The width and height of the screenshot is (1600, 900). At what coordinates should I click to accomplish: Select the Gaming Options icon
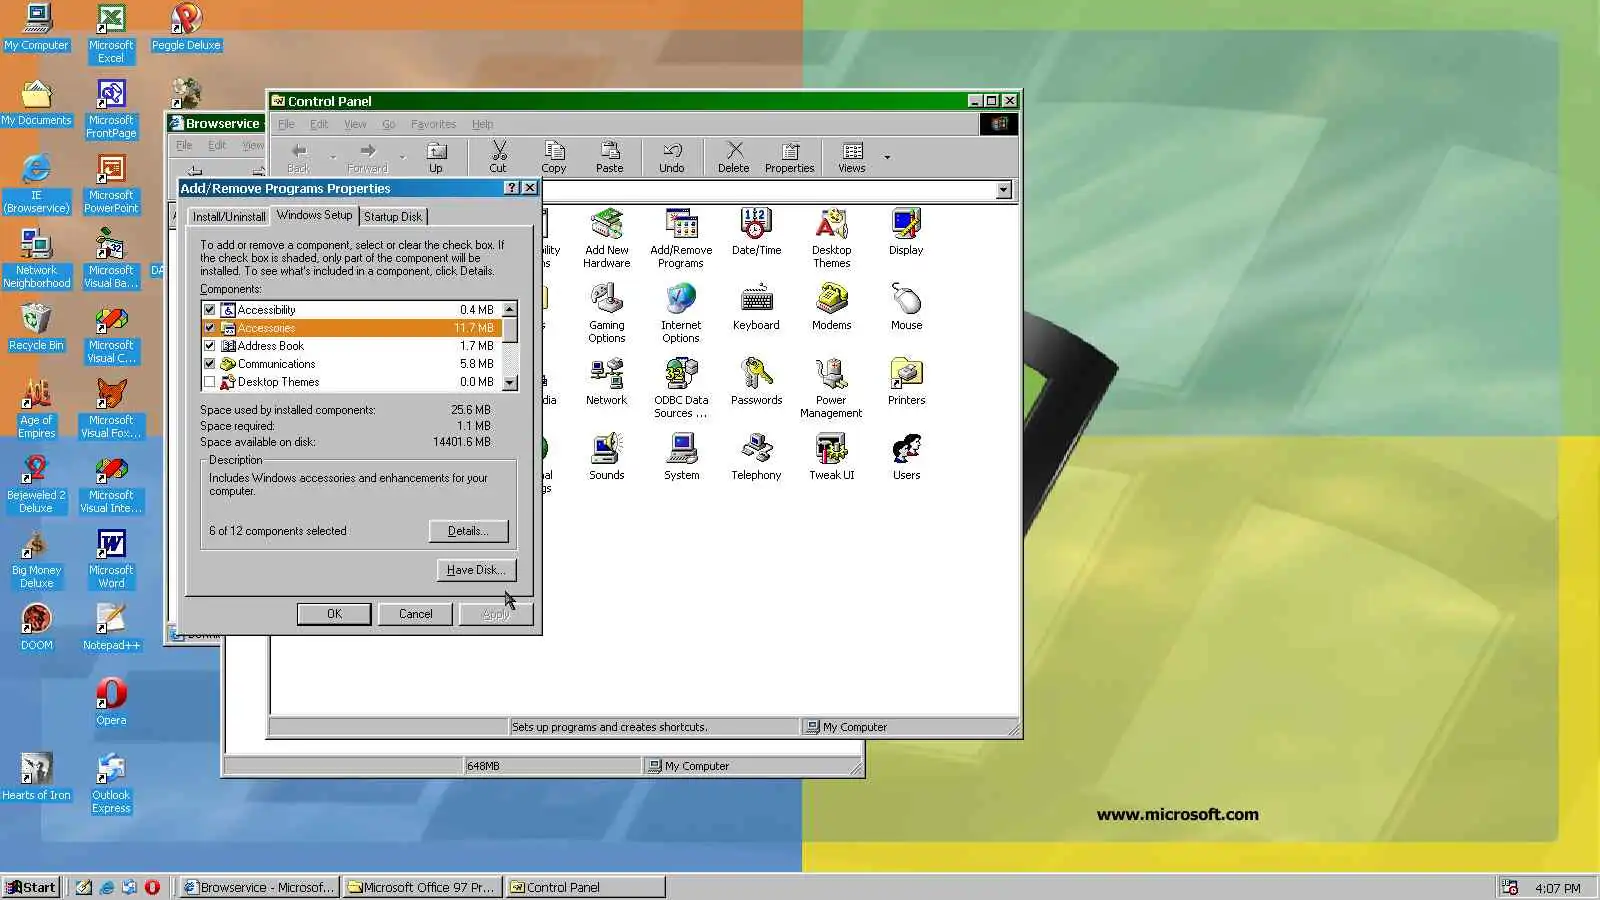pos(606,313)
